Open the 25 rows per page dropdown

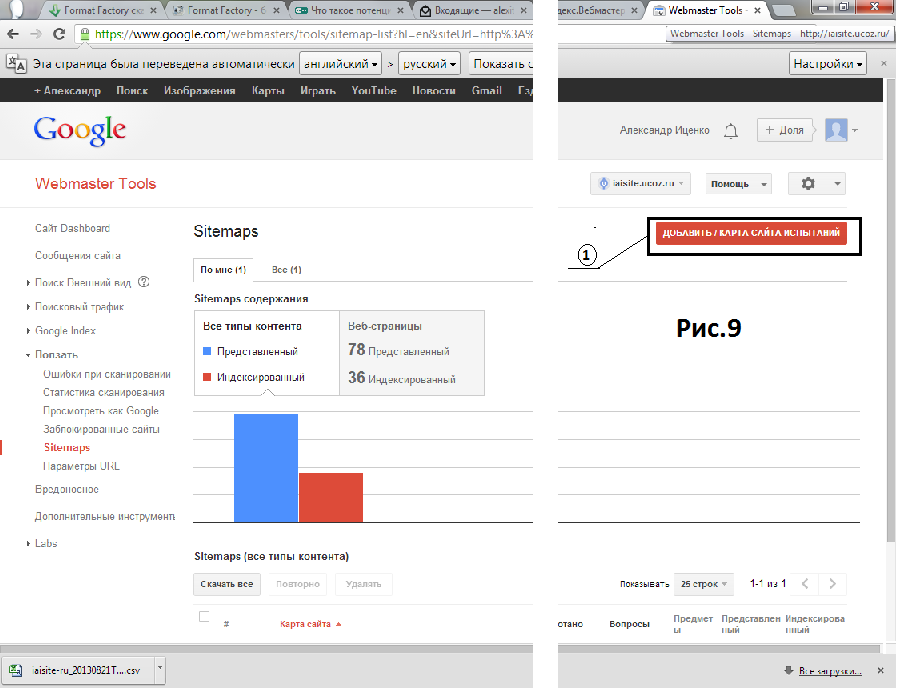click(704, 584)
